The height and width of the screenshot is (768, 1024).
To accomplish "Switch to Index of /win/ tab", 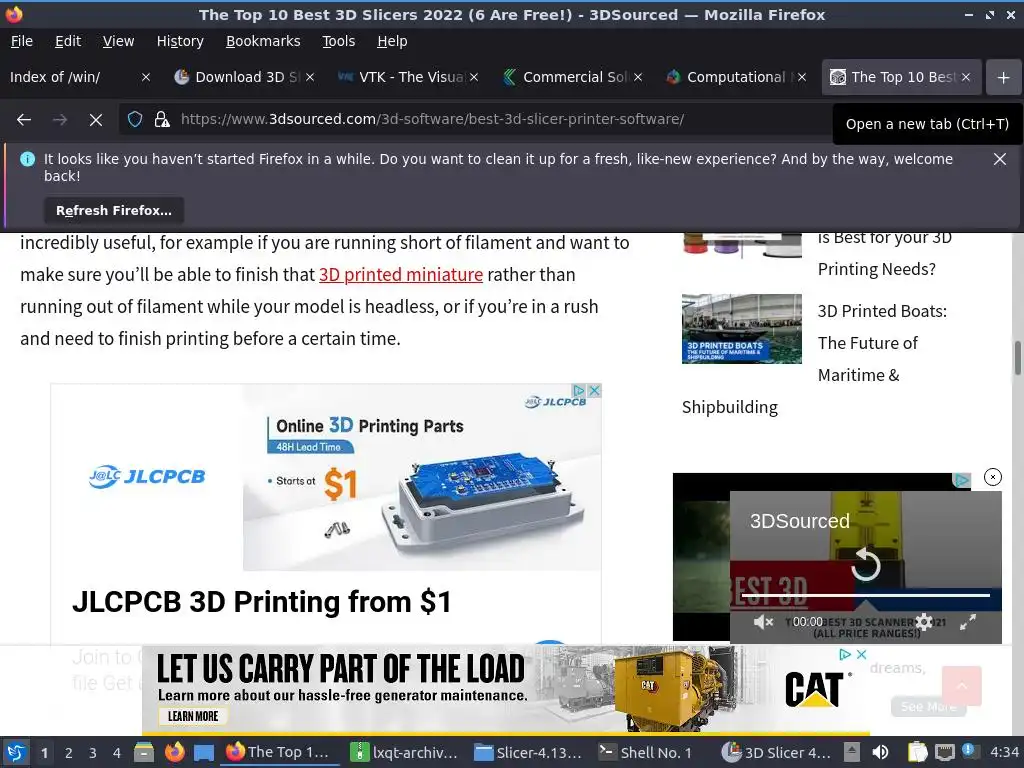I will pos(72,77).
